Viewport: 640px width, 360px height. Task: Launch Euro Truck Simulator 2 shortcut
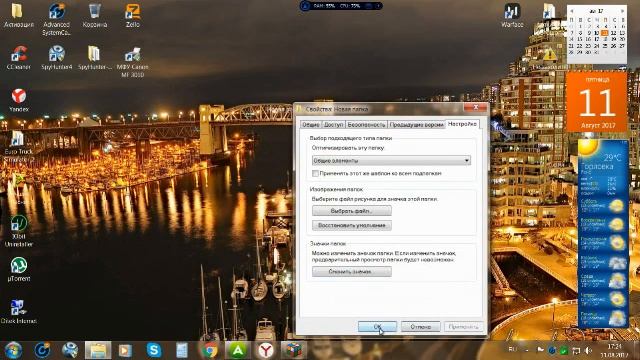[x=18, y=146]
